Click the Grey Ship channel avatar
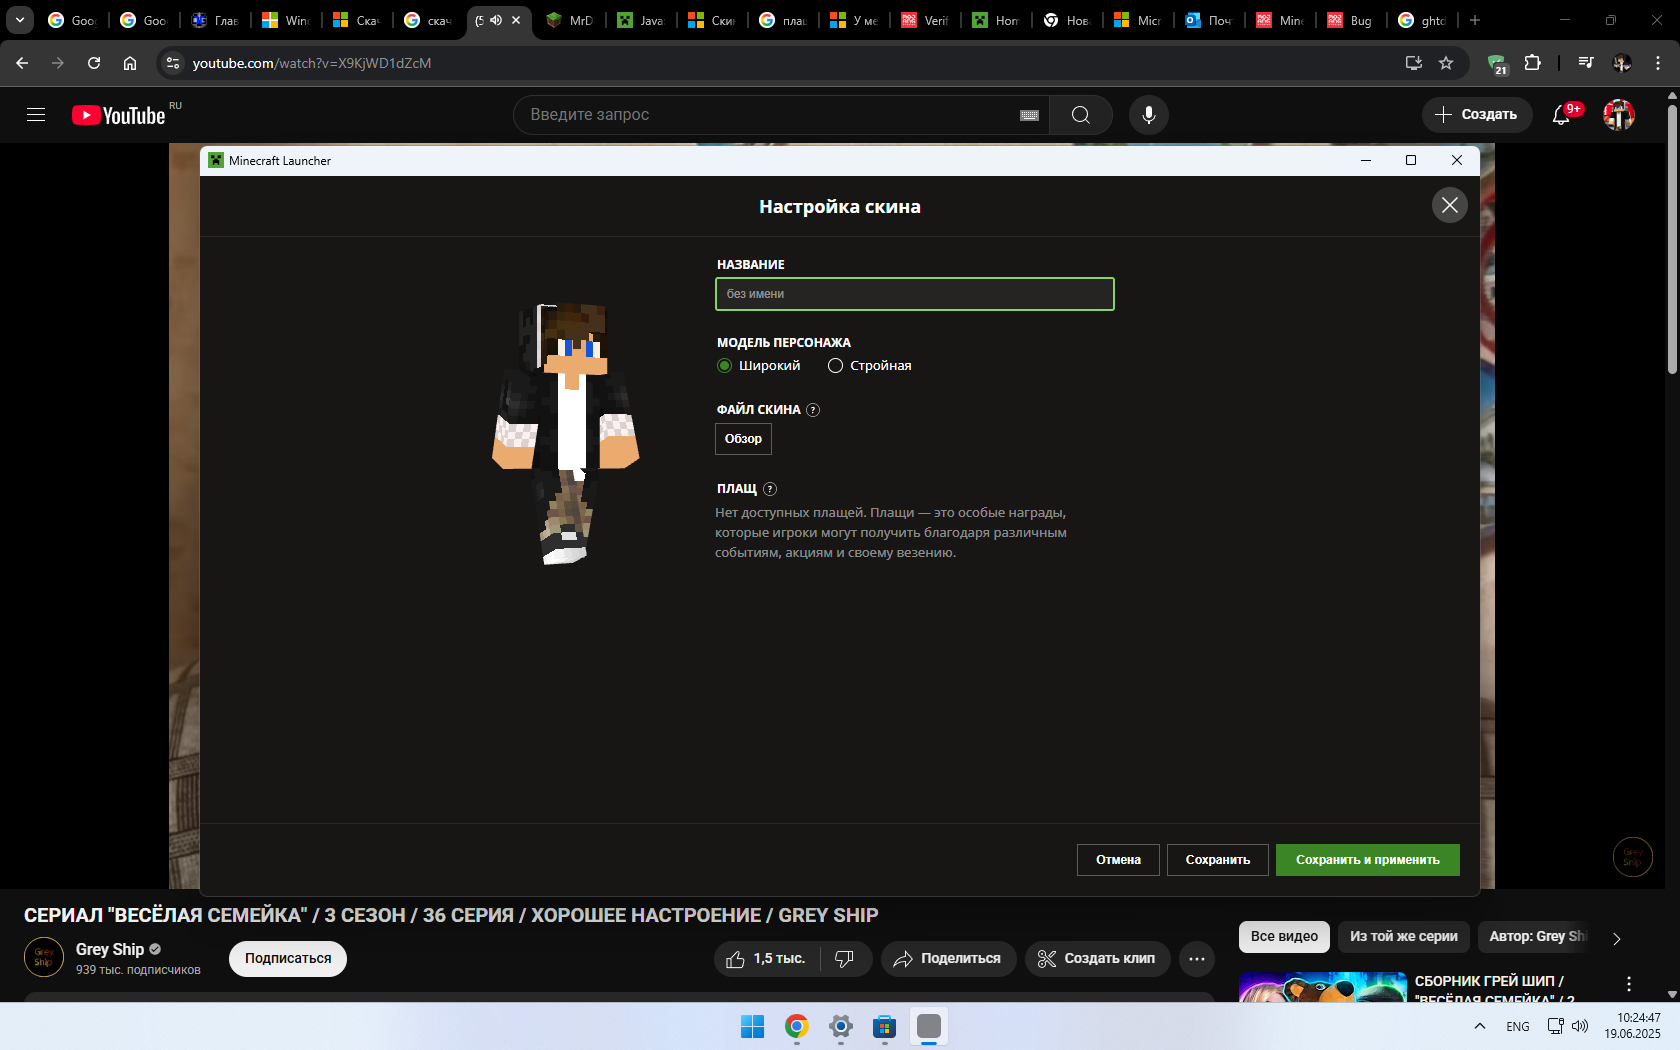 pos(44,957)
